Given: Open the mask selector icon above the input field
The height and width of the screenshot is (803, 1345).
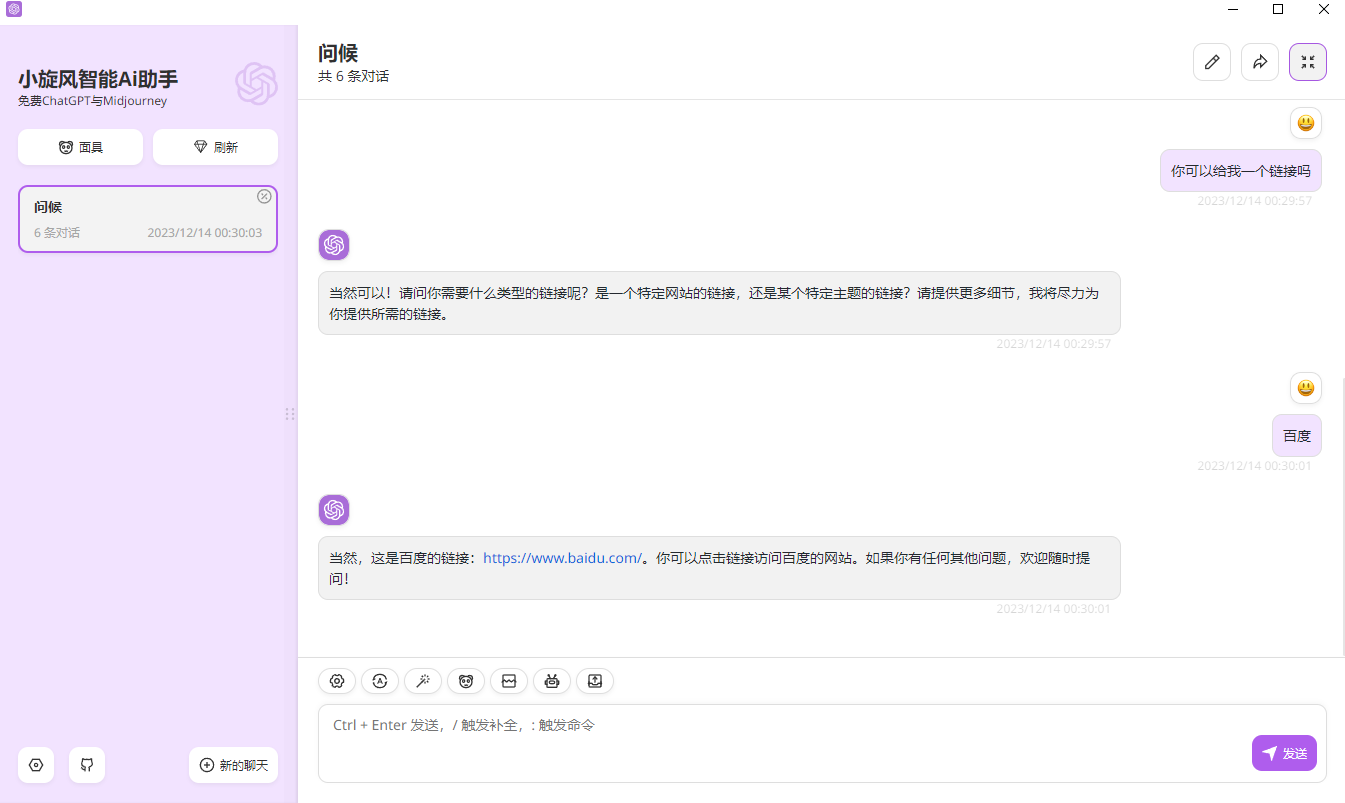Looking at the screenshot, I should [x=466, y=681].
